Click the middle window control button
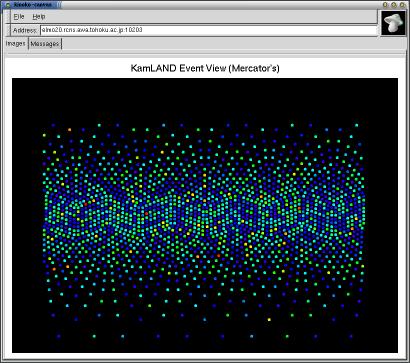Viewport: 410px width, 363px height. [x=394, y=5]
